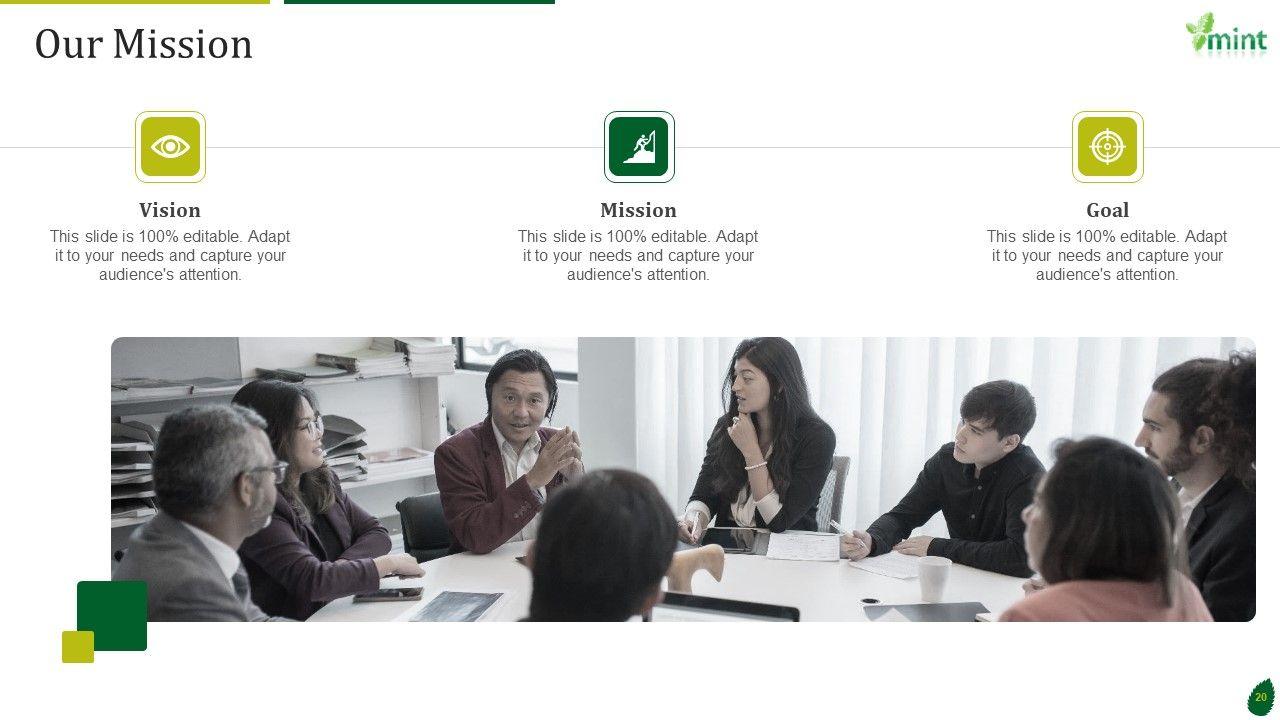
Task: Click the dark green accent bar at top
Action: tap(419, 2)
